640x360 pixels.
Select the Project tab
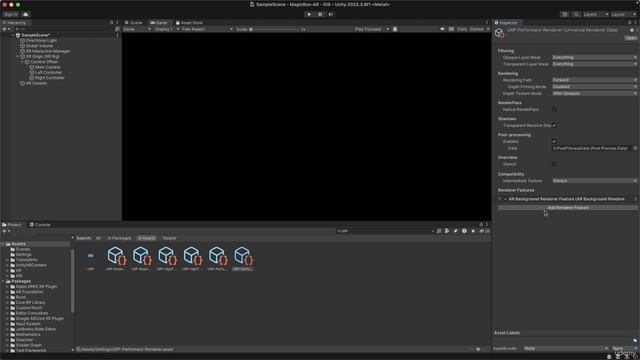[x=12, y=225]
